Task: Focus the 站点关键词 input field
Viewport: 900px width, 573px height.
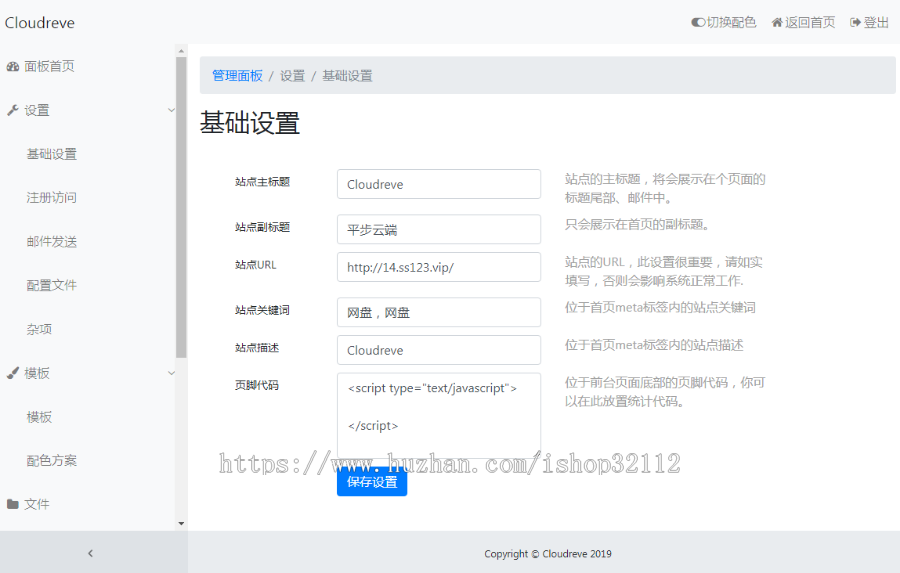Action: tap(439, 312)
